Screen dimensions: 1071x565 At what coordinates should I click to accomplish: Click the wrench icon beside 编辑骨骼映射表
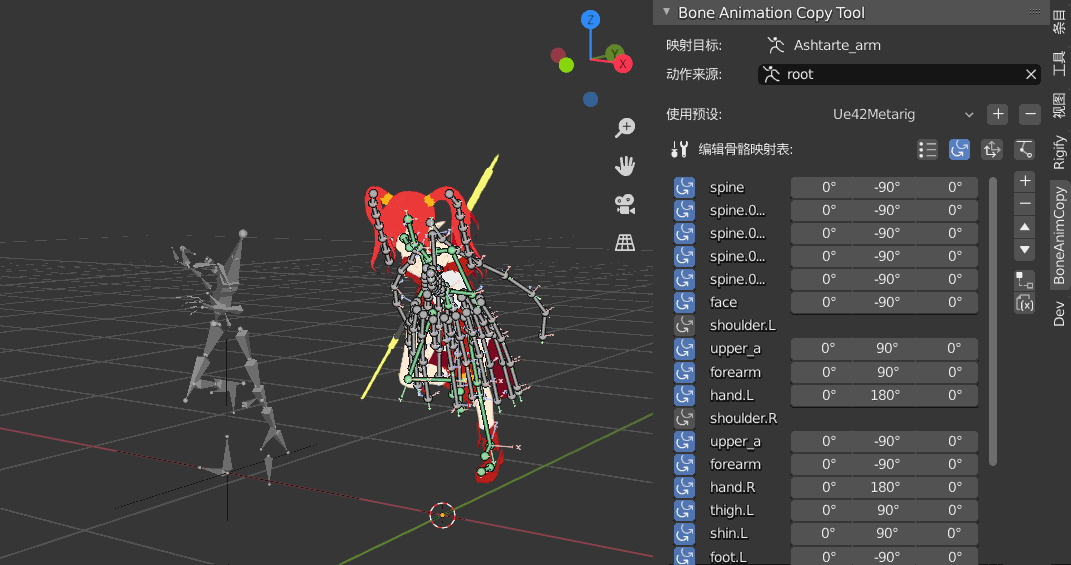[679, 150]
